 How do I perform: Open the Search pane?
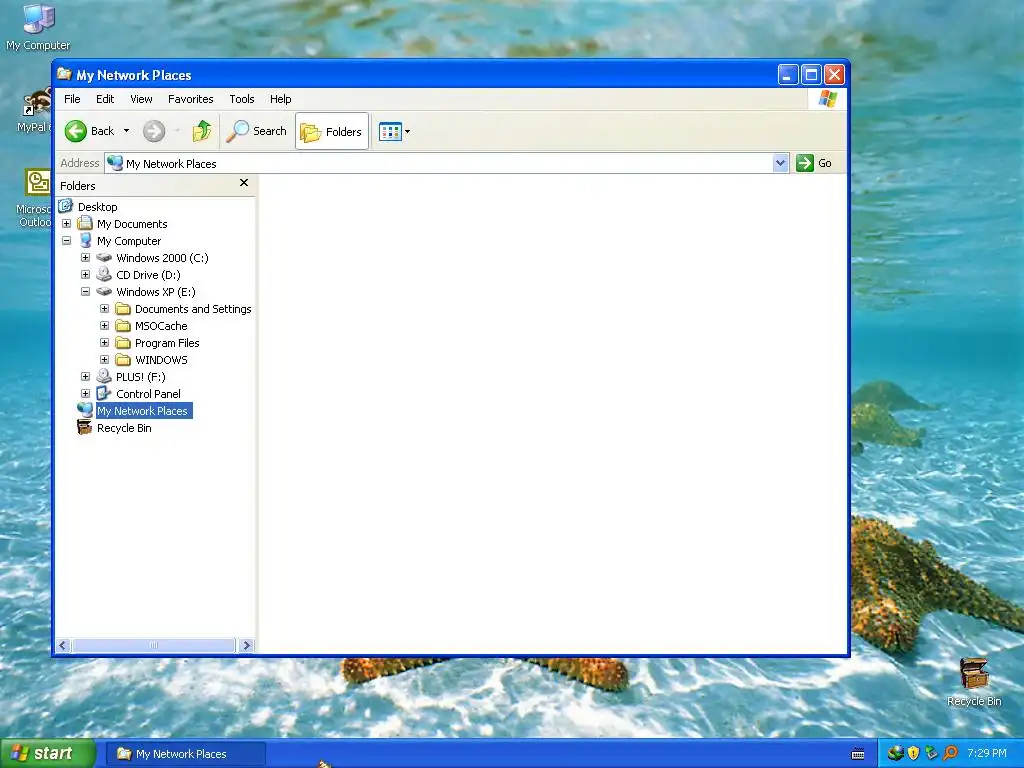click(257, 131)
